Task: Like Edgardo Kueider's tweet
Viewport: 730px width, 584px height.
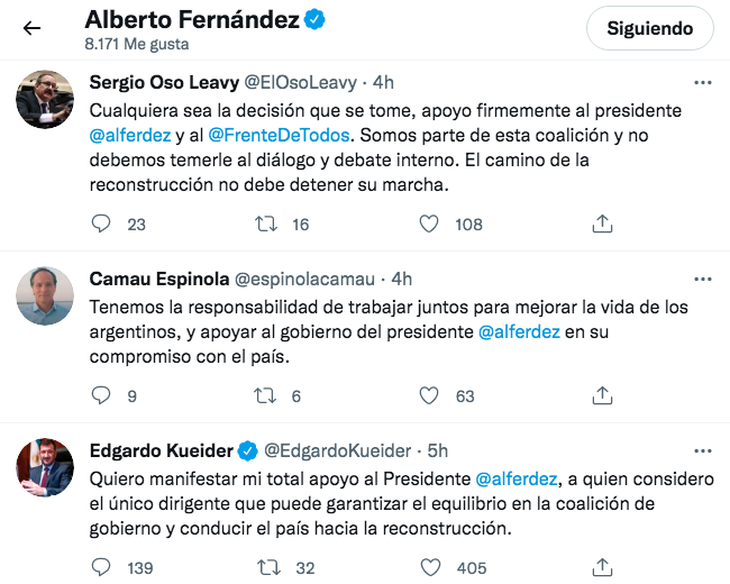Action: point(429,567)
